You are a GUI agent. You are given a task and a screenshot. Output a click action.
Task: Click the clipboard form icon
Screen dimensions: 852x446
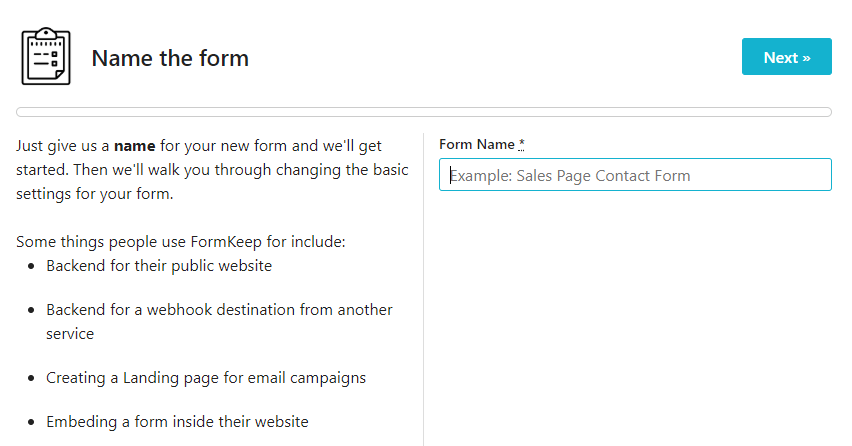pos(46,57)
